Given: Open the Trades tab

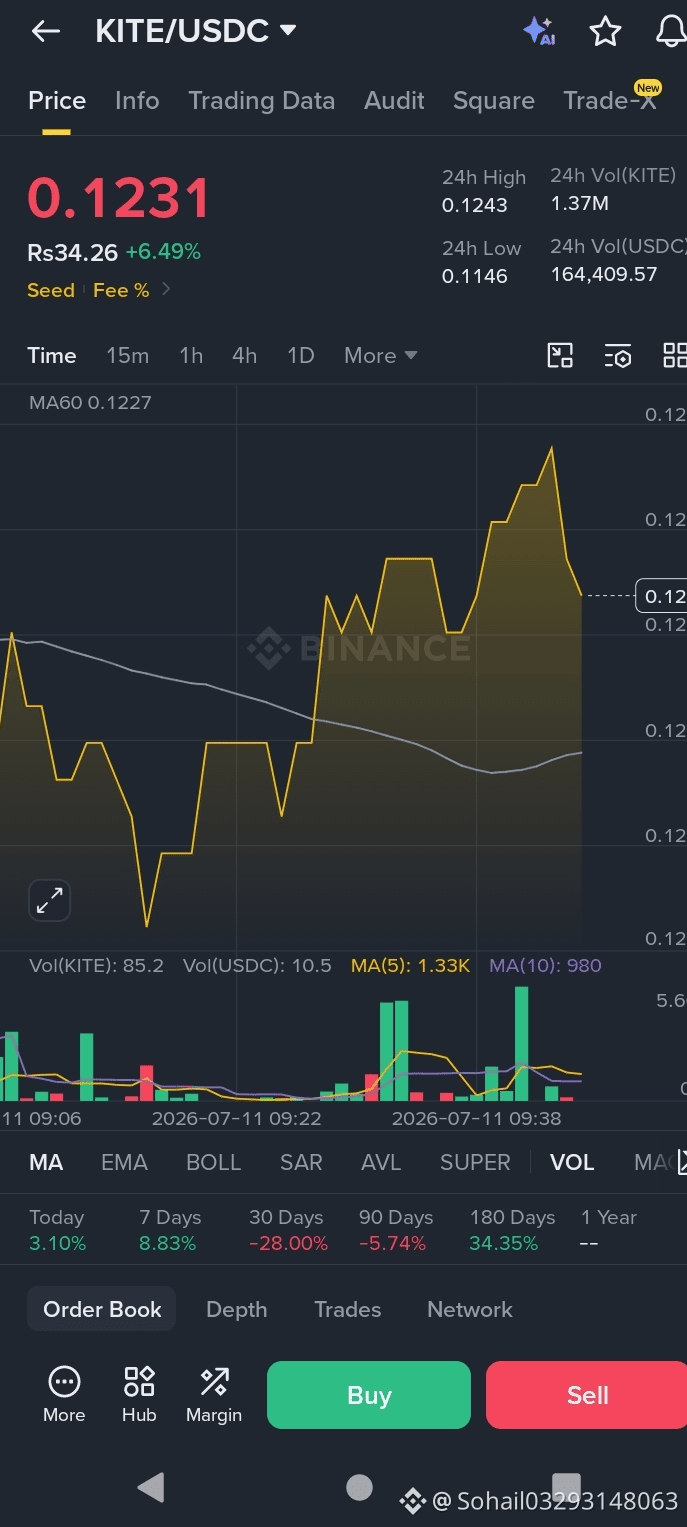Looking at the screenshot, I should coord(347,1309).
